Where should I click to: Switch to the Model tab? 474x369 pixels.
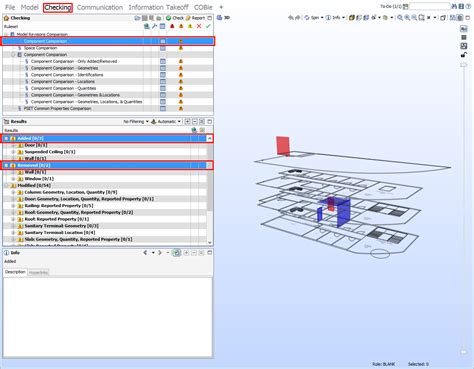30,7
